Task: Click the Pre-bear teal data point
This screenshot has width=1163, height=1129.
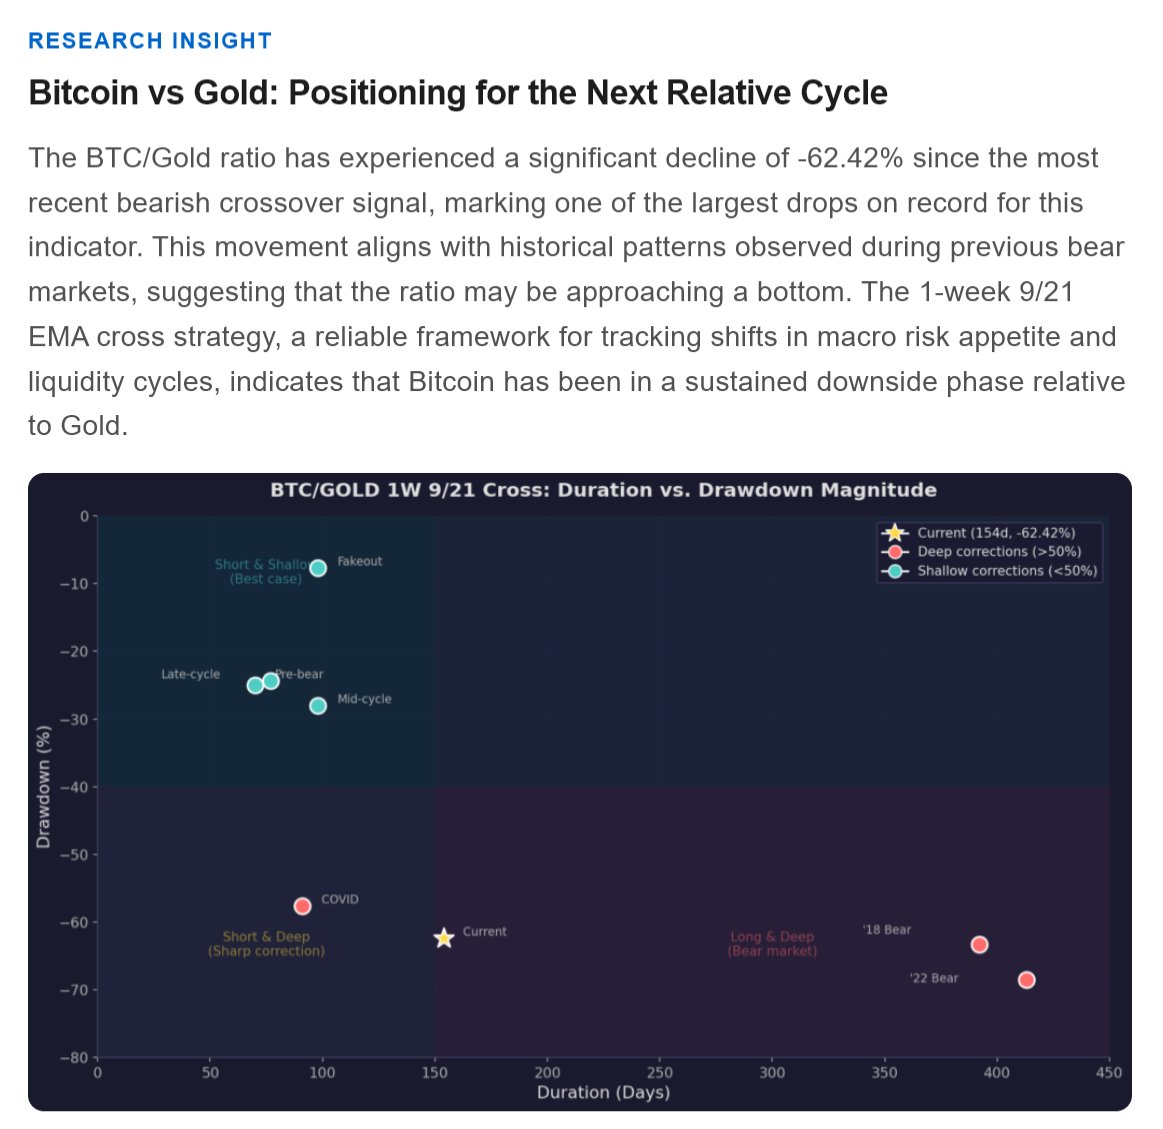Action: [x=271, y=681]
